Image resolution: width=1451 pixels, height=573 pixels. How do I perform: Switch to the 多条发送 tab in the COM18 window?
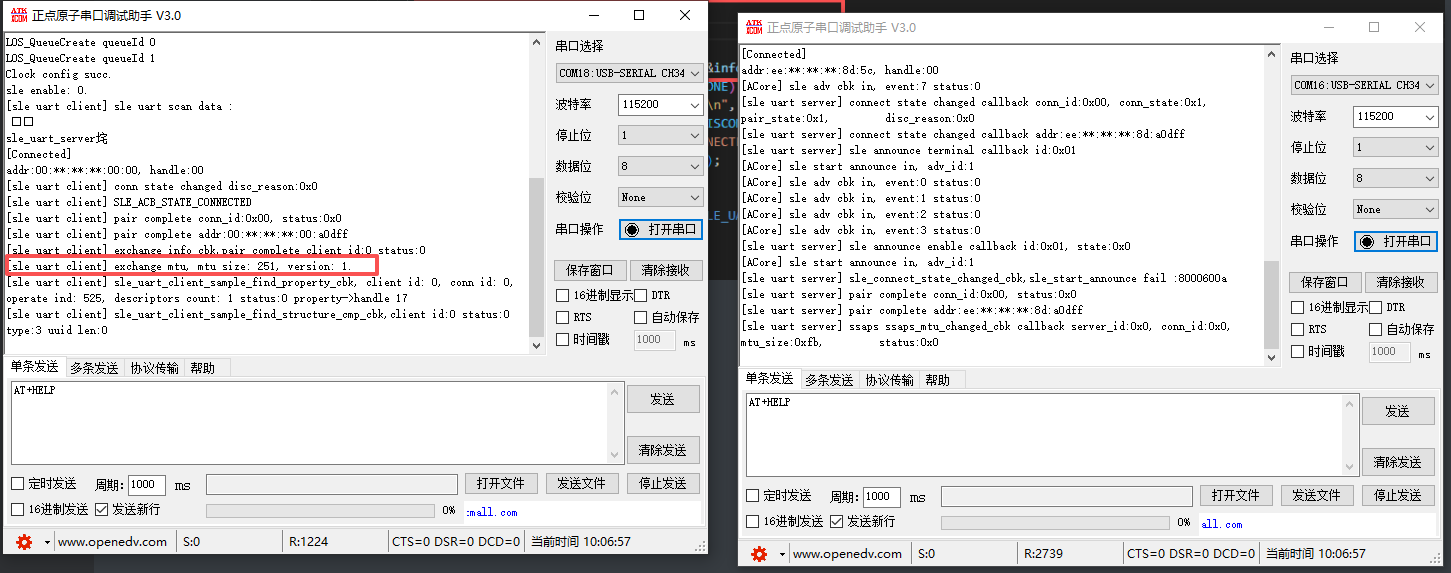coord(94,368)
